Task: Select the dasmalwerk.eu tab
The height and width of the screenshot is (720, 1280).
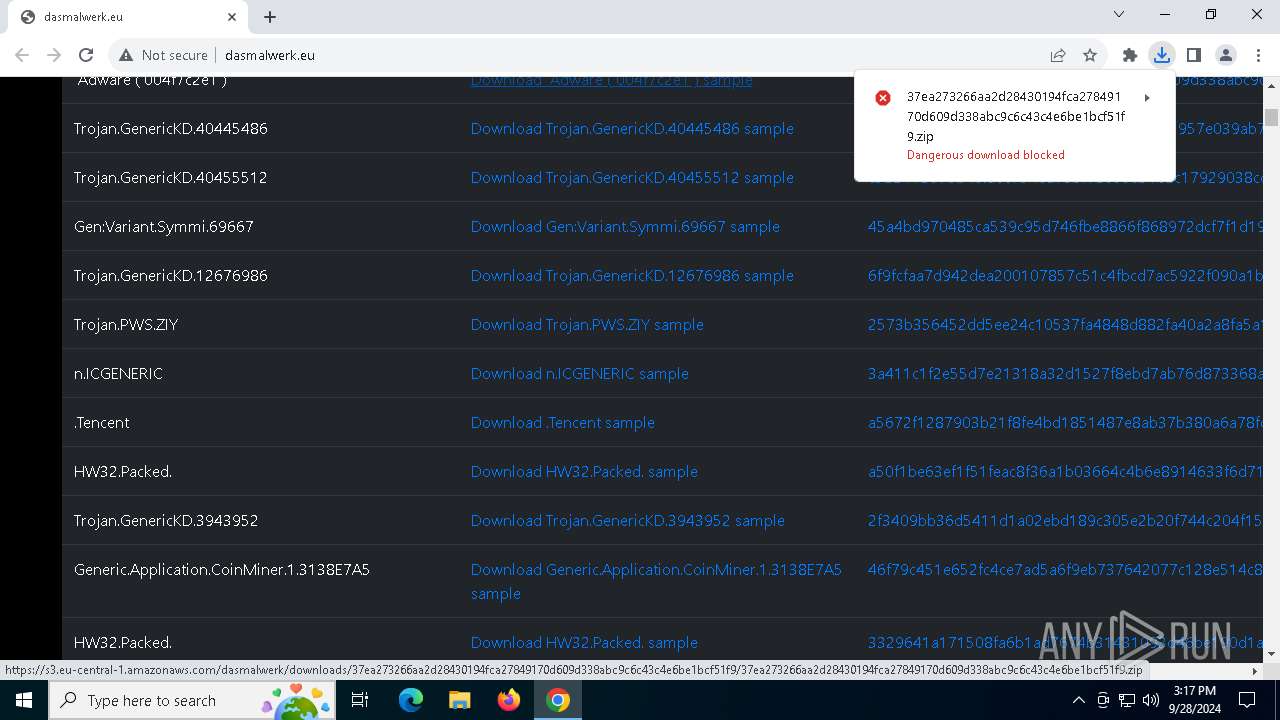Action: [128, 17]
